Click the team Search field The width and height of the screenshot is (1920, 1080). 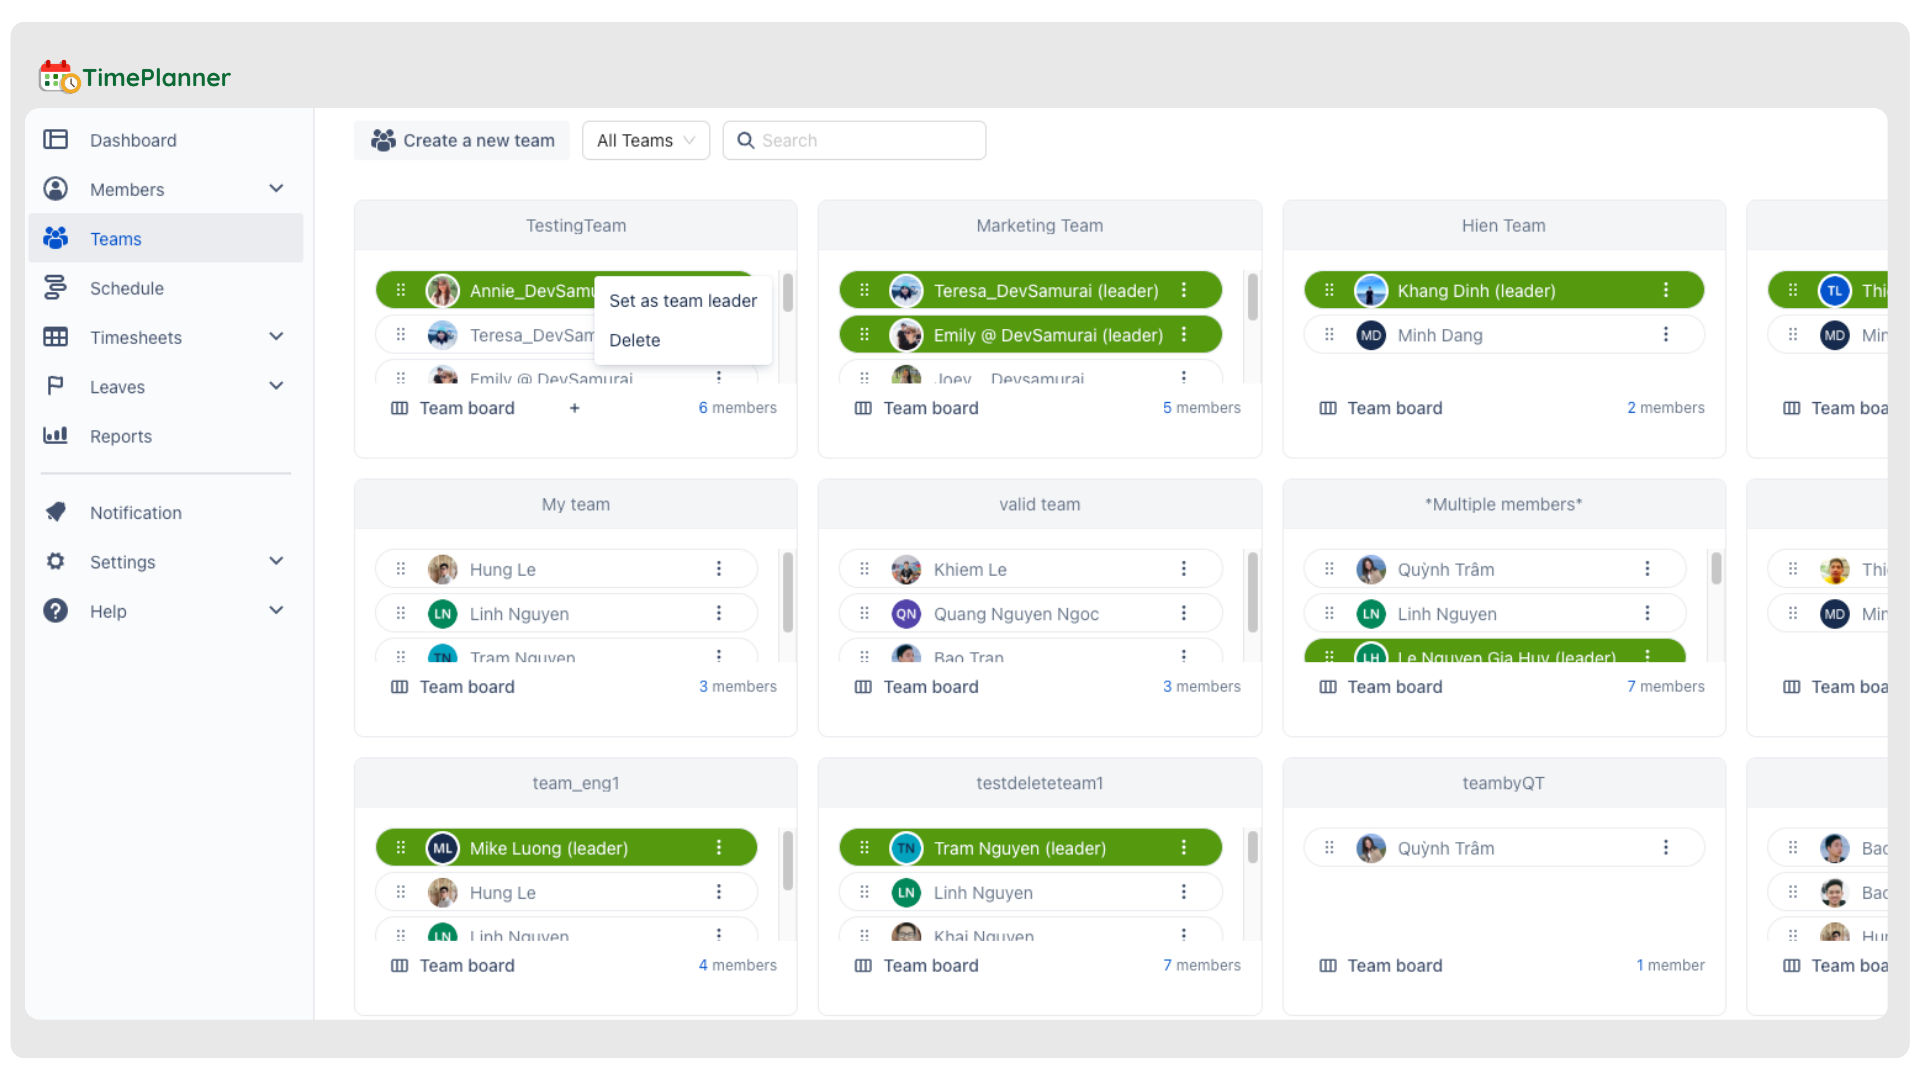click(x=855, y=140)
